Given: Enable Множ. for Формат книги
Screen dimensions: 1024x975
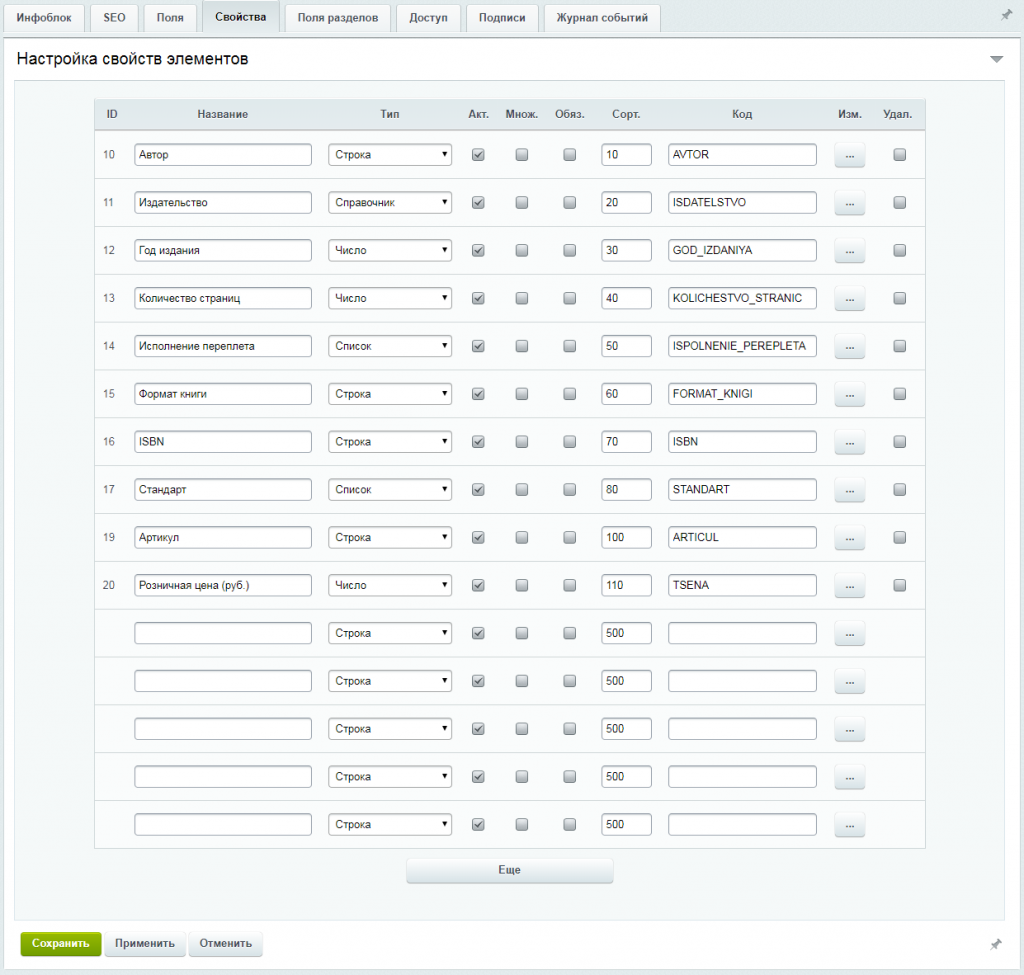Looking at the screenshot, I should (522, 394).
